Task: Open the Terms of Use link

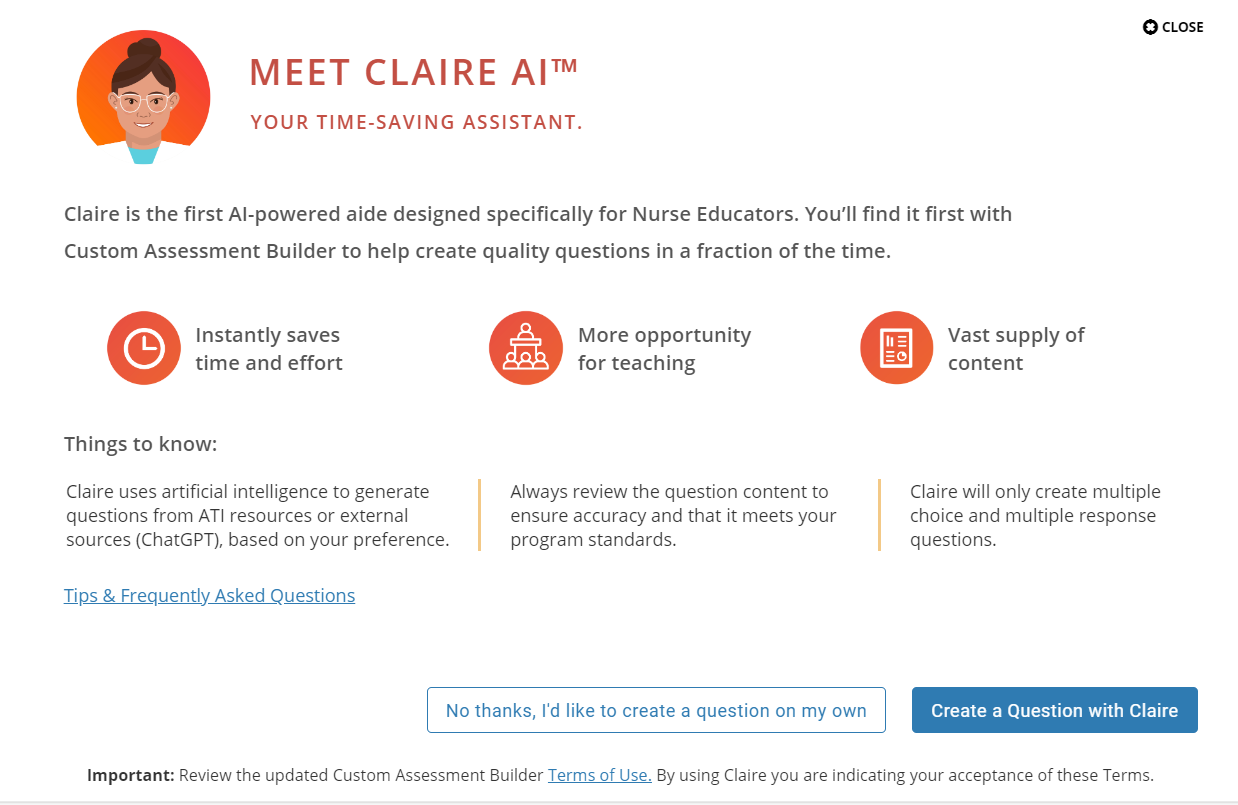Action: point(598,774)
